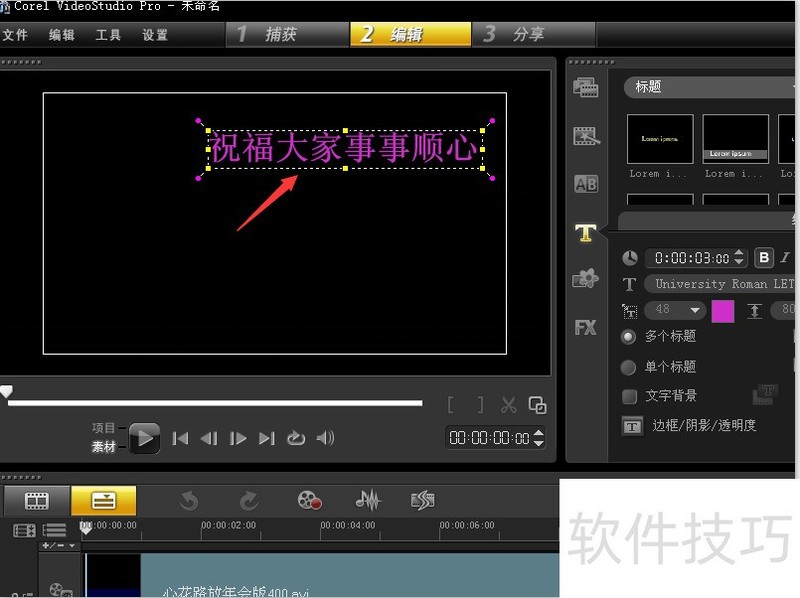Image resolution: width=800 pixels, height=598 pixels.
Task: Open the Media library panel icon
Action: coord(585,87)
